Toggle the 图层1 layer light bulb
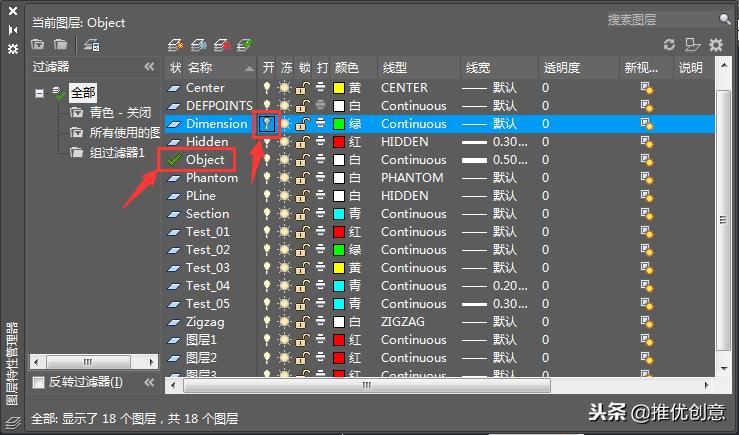 [x=267, y=340]
